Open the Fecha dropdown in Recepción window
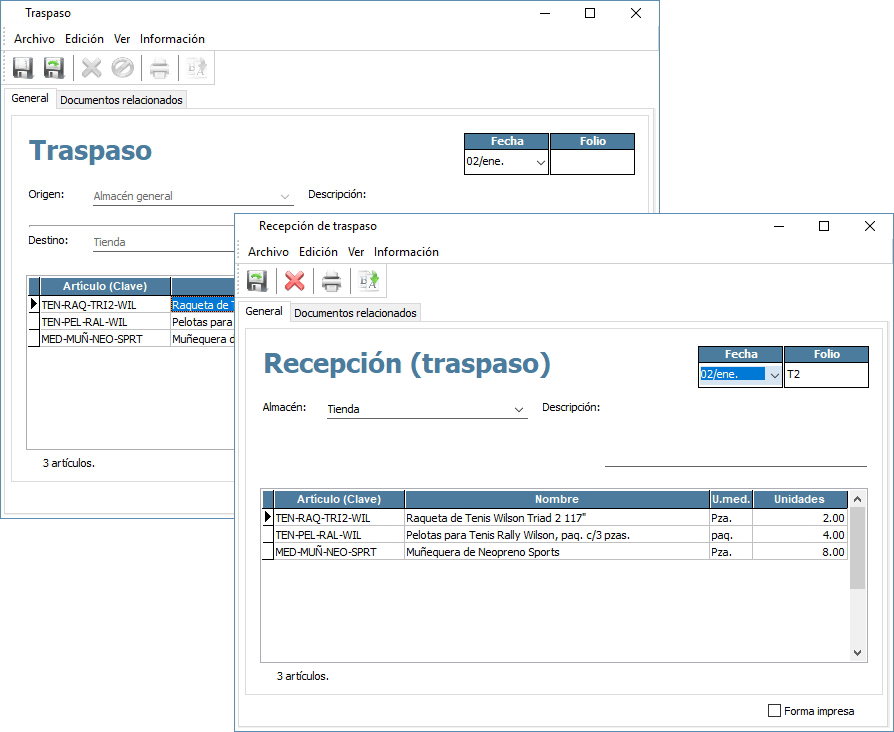This screenshot has width=894, height=732. [773, 375]
